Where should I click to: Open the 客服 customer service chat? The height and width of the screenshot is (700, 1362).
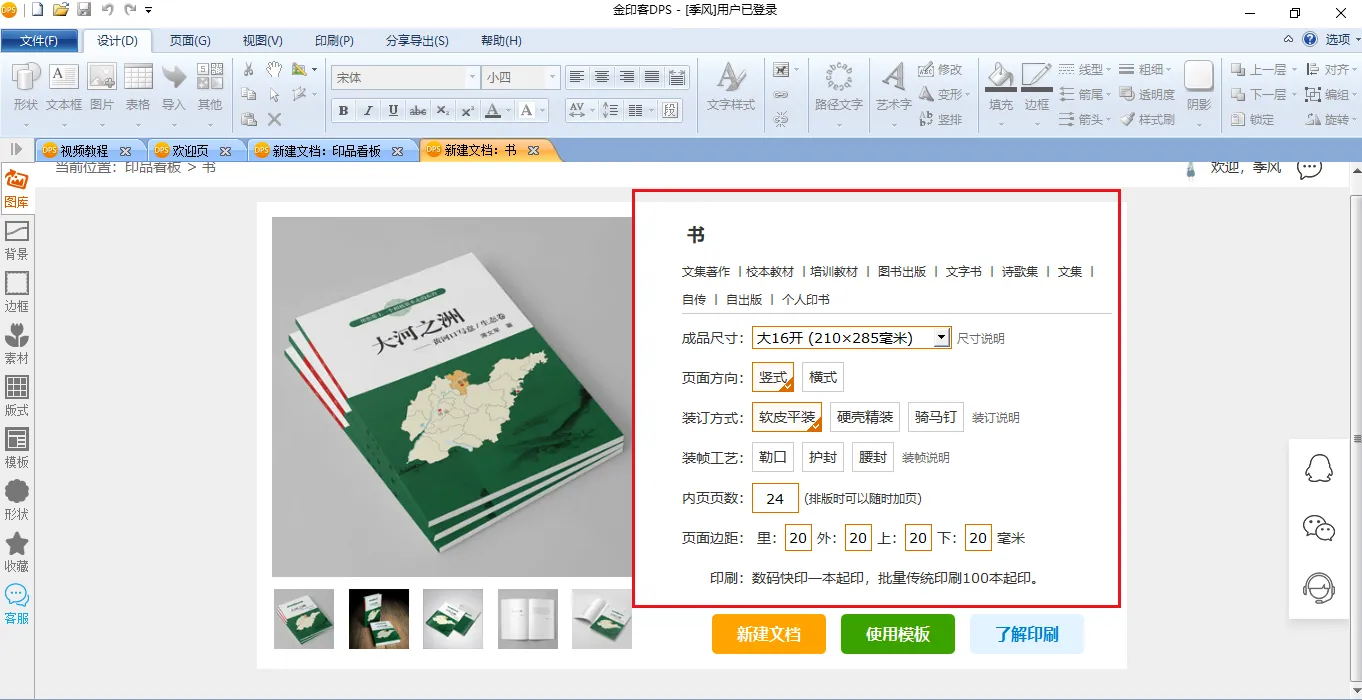(x=16, y=605)
